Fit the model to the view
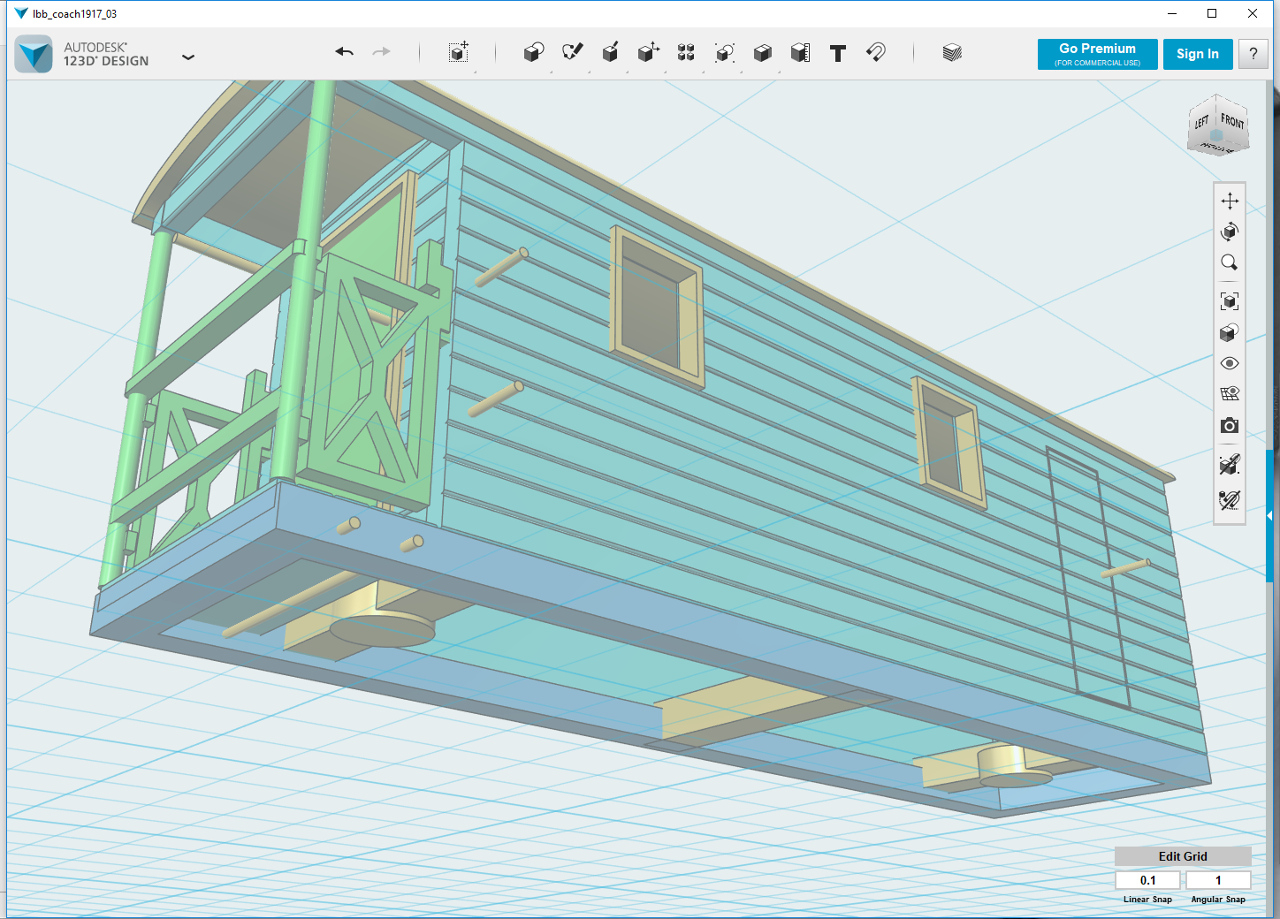The image size is (1280, 919). (1230, 301)
